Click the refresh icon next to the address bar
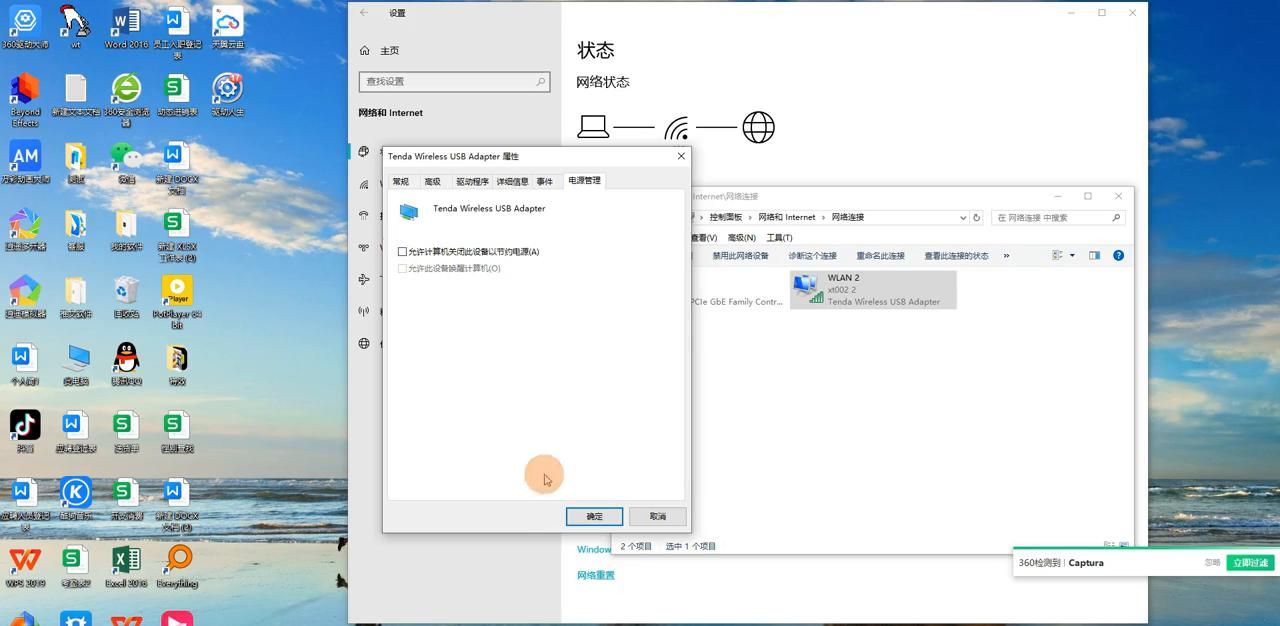The height and width of the screenshot is (626, 1280). (x=975, y=217)
